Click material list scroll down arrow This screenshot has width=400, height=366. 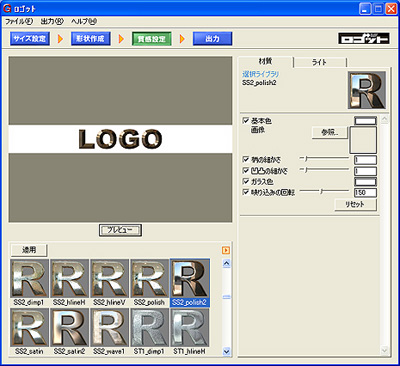[x=226, y=351]
